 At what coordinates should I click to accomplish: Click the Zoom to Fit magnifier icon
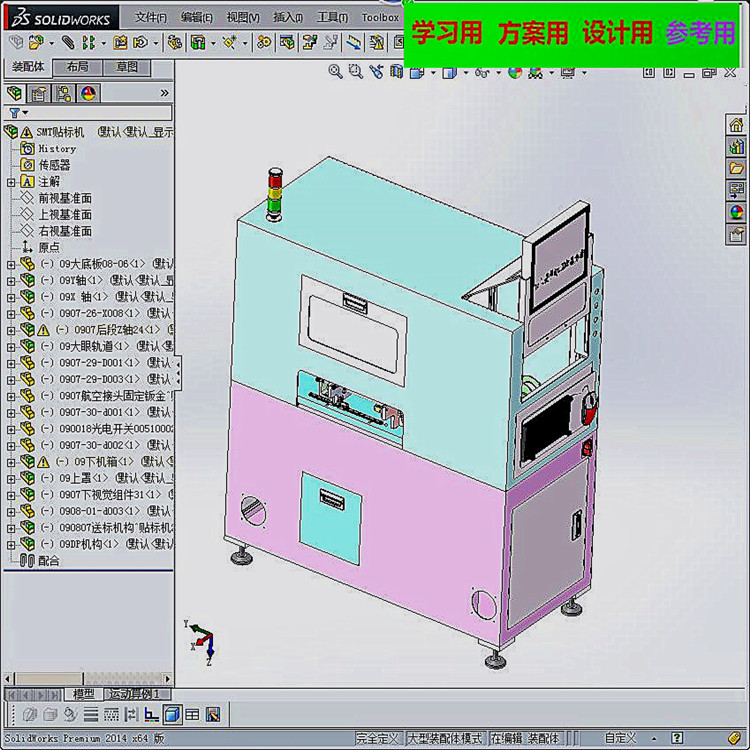pos(335,72)
